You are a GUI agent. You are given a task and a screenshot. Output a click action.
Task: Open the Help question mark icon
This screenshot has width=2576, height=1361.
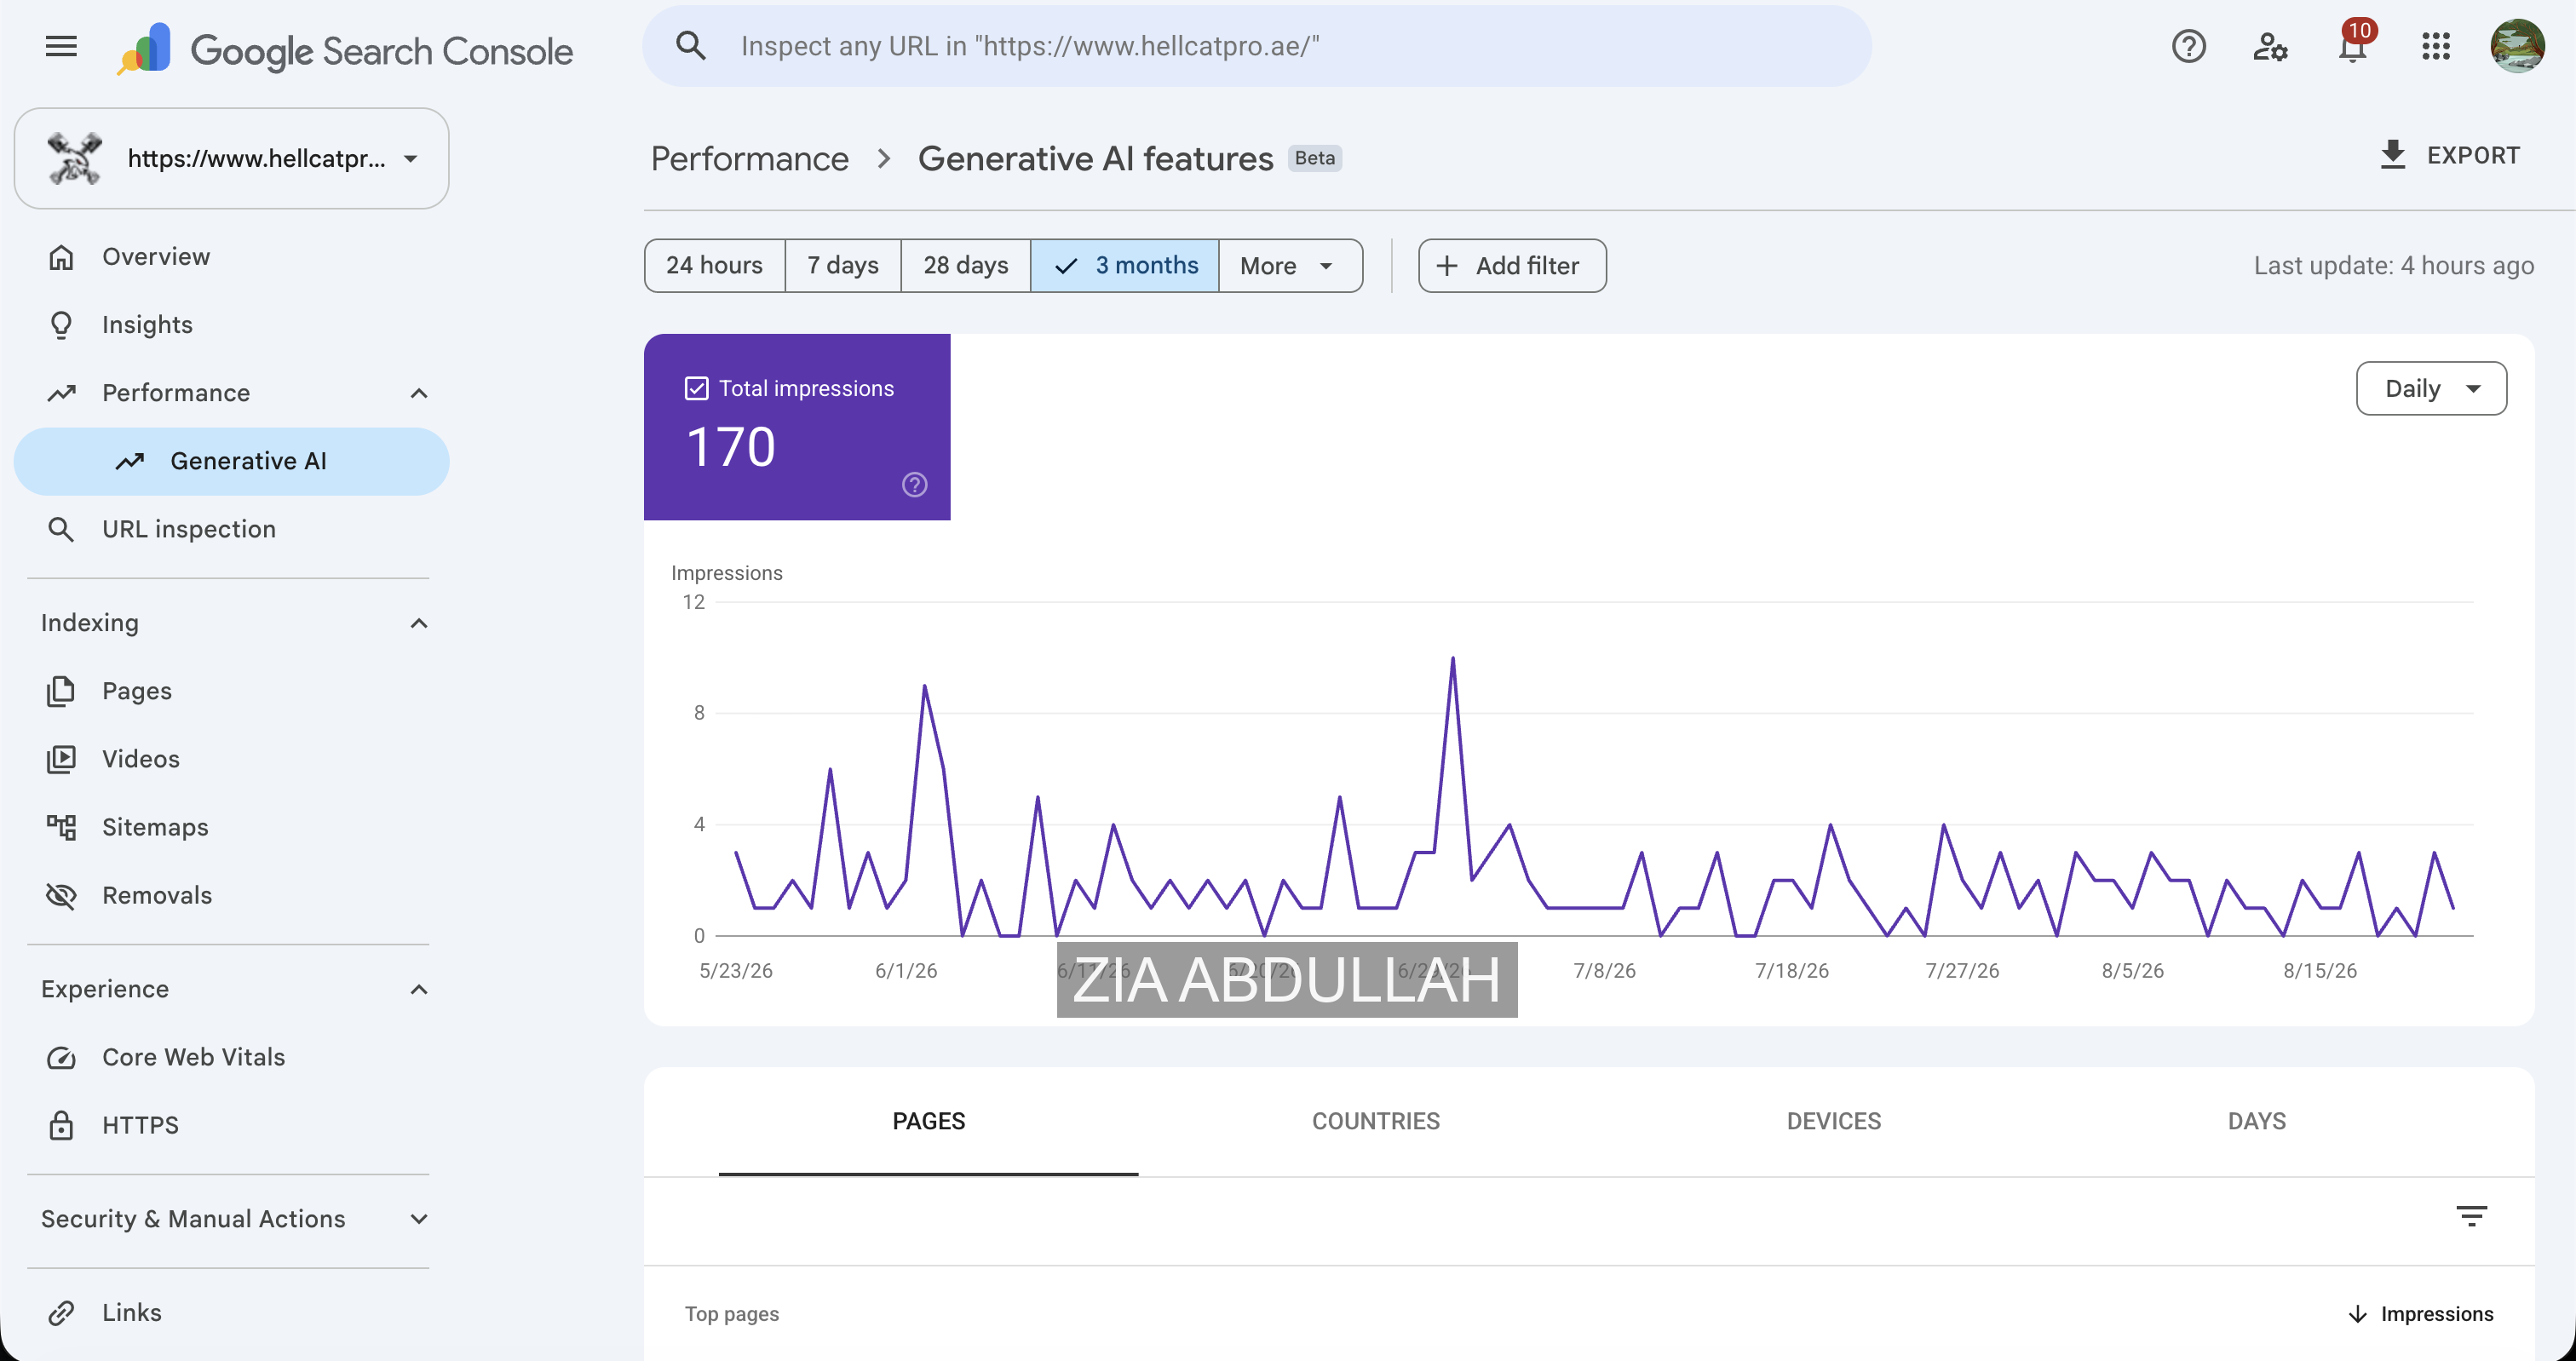tap(2188, 46)
